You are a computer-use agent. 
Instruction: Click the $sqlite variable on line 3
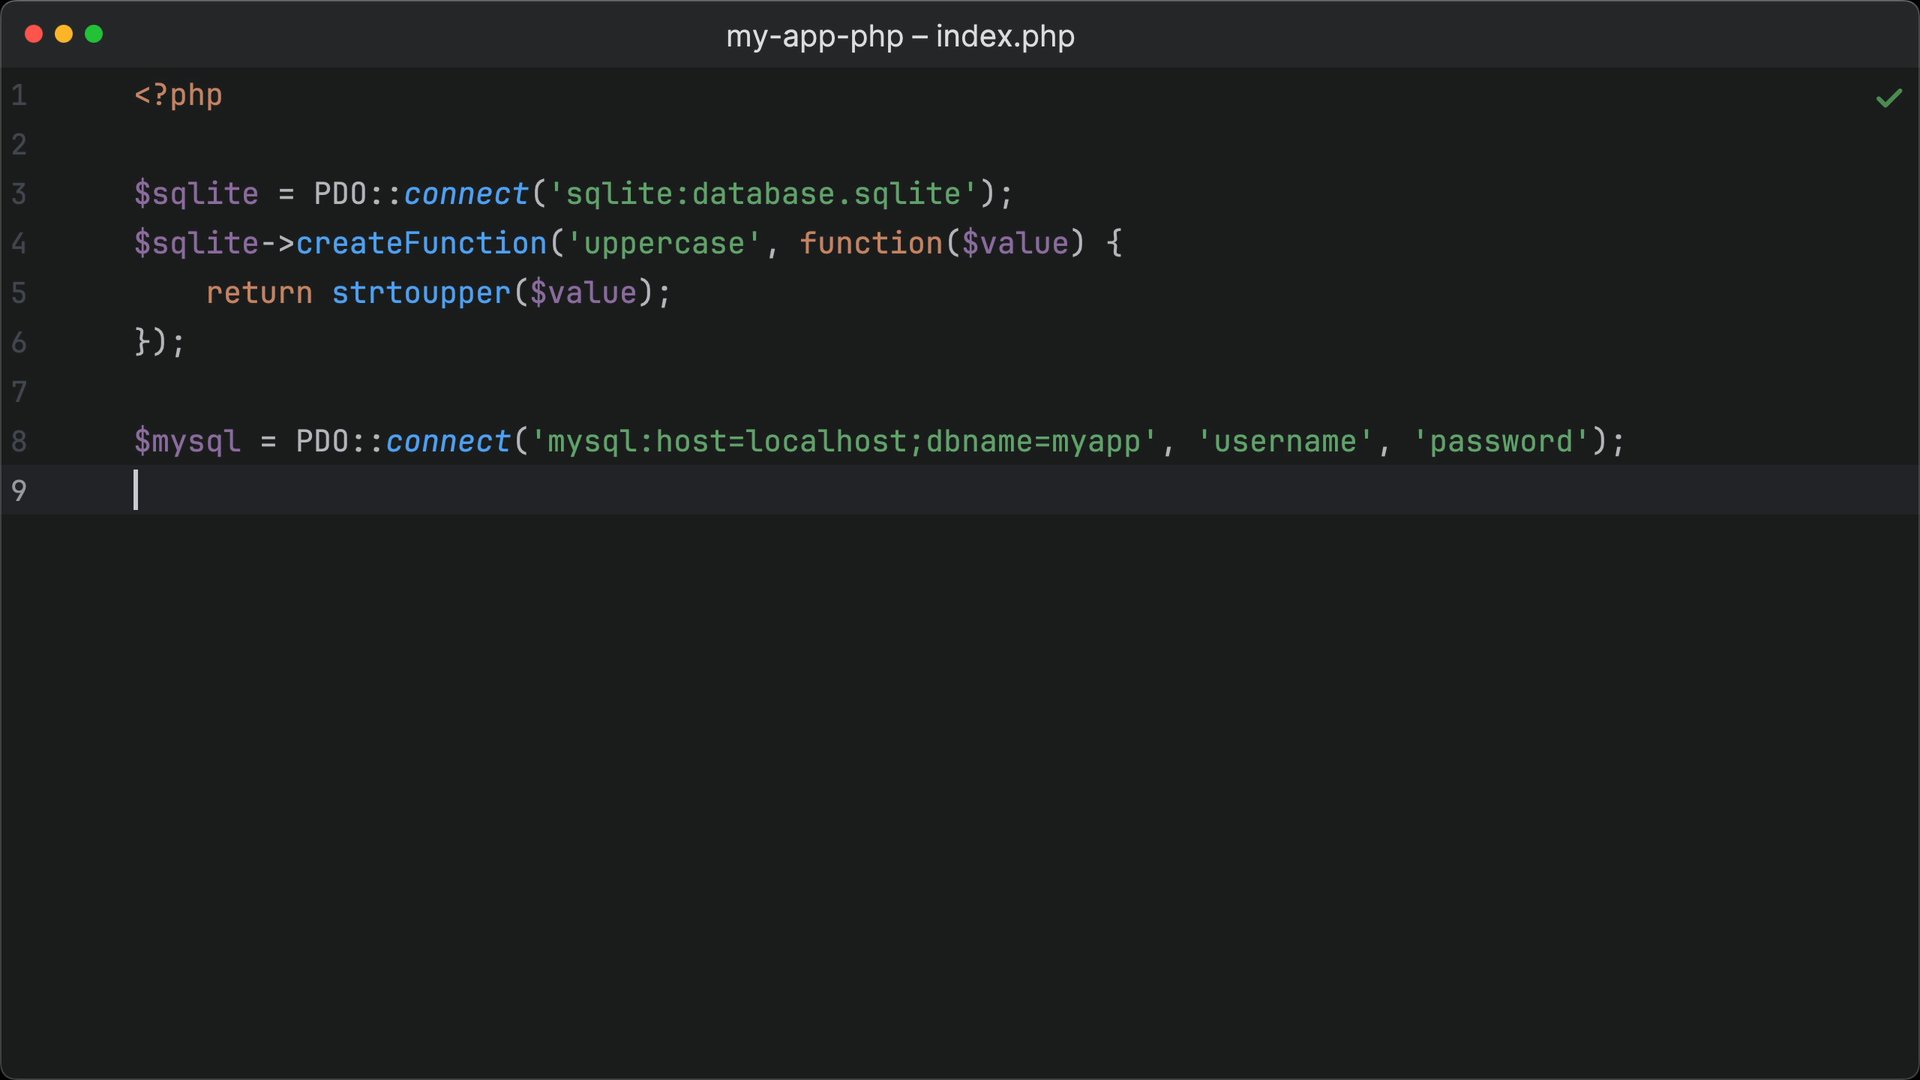pos(196,194)
